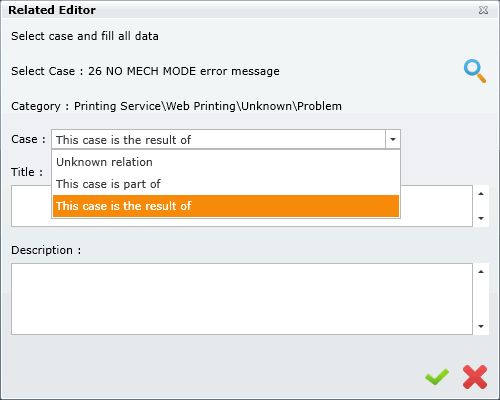This screenshot has width=500, height=400.
Task: Toggle the Case dropdown arrow
Action: point(393,139)
